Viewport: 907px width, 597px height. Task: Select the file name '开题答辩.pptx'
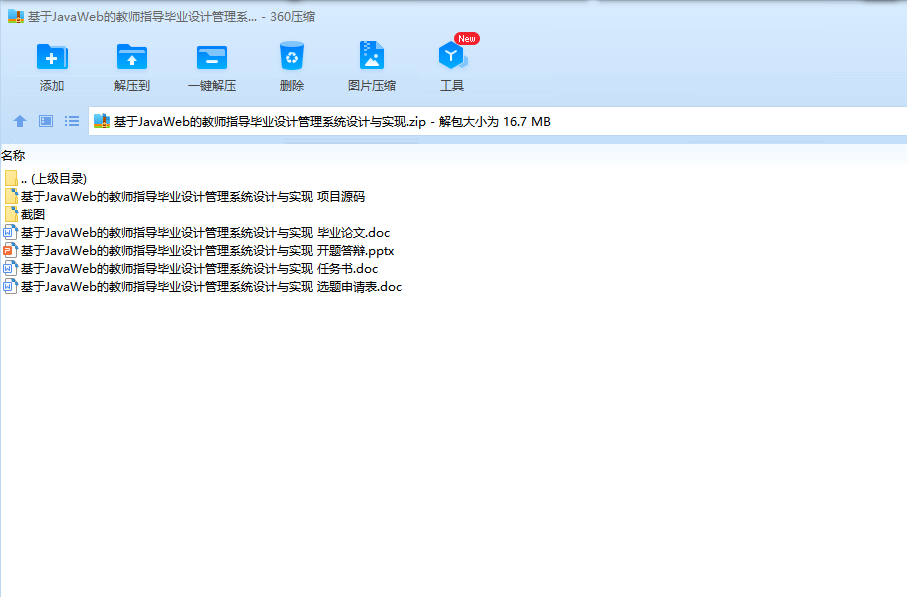208,250
